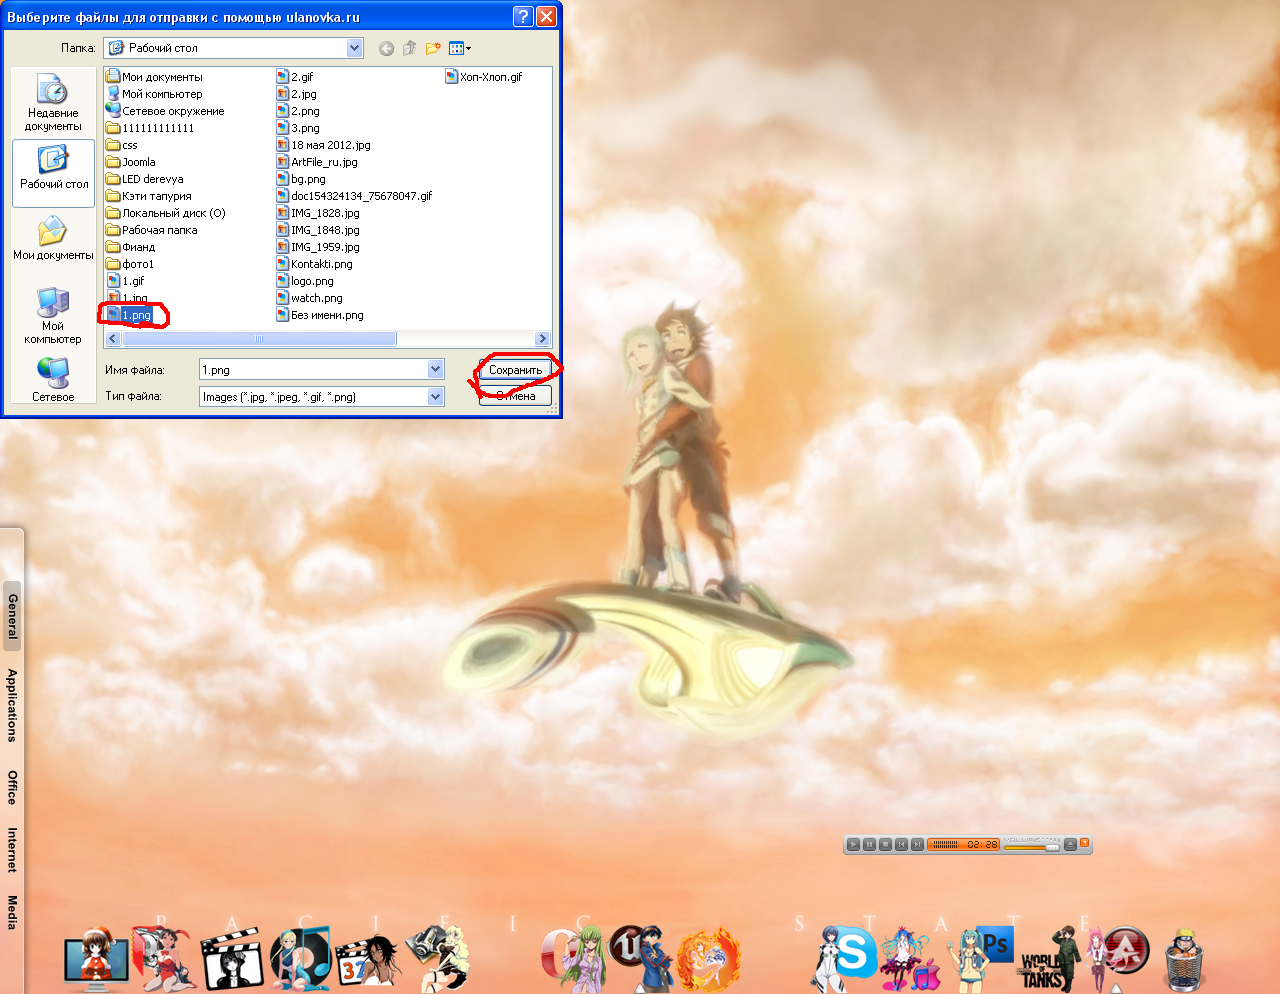Select the Рабочая папка folder
The height and width of the screenshot is (994, 1280).
pyautogui.click(x=152, y=230)
